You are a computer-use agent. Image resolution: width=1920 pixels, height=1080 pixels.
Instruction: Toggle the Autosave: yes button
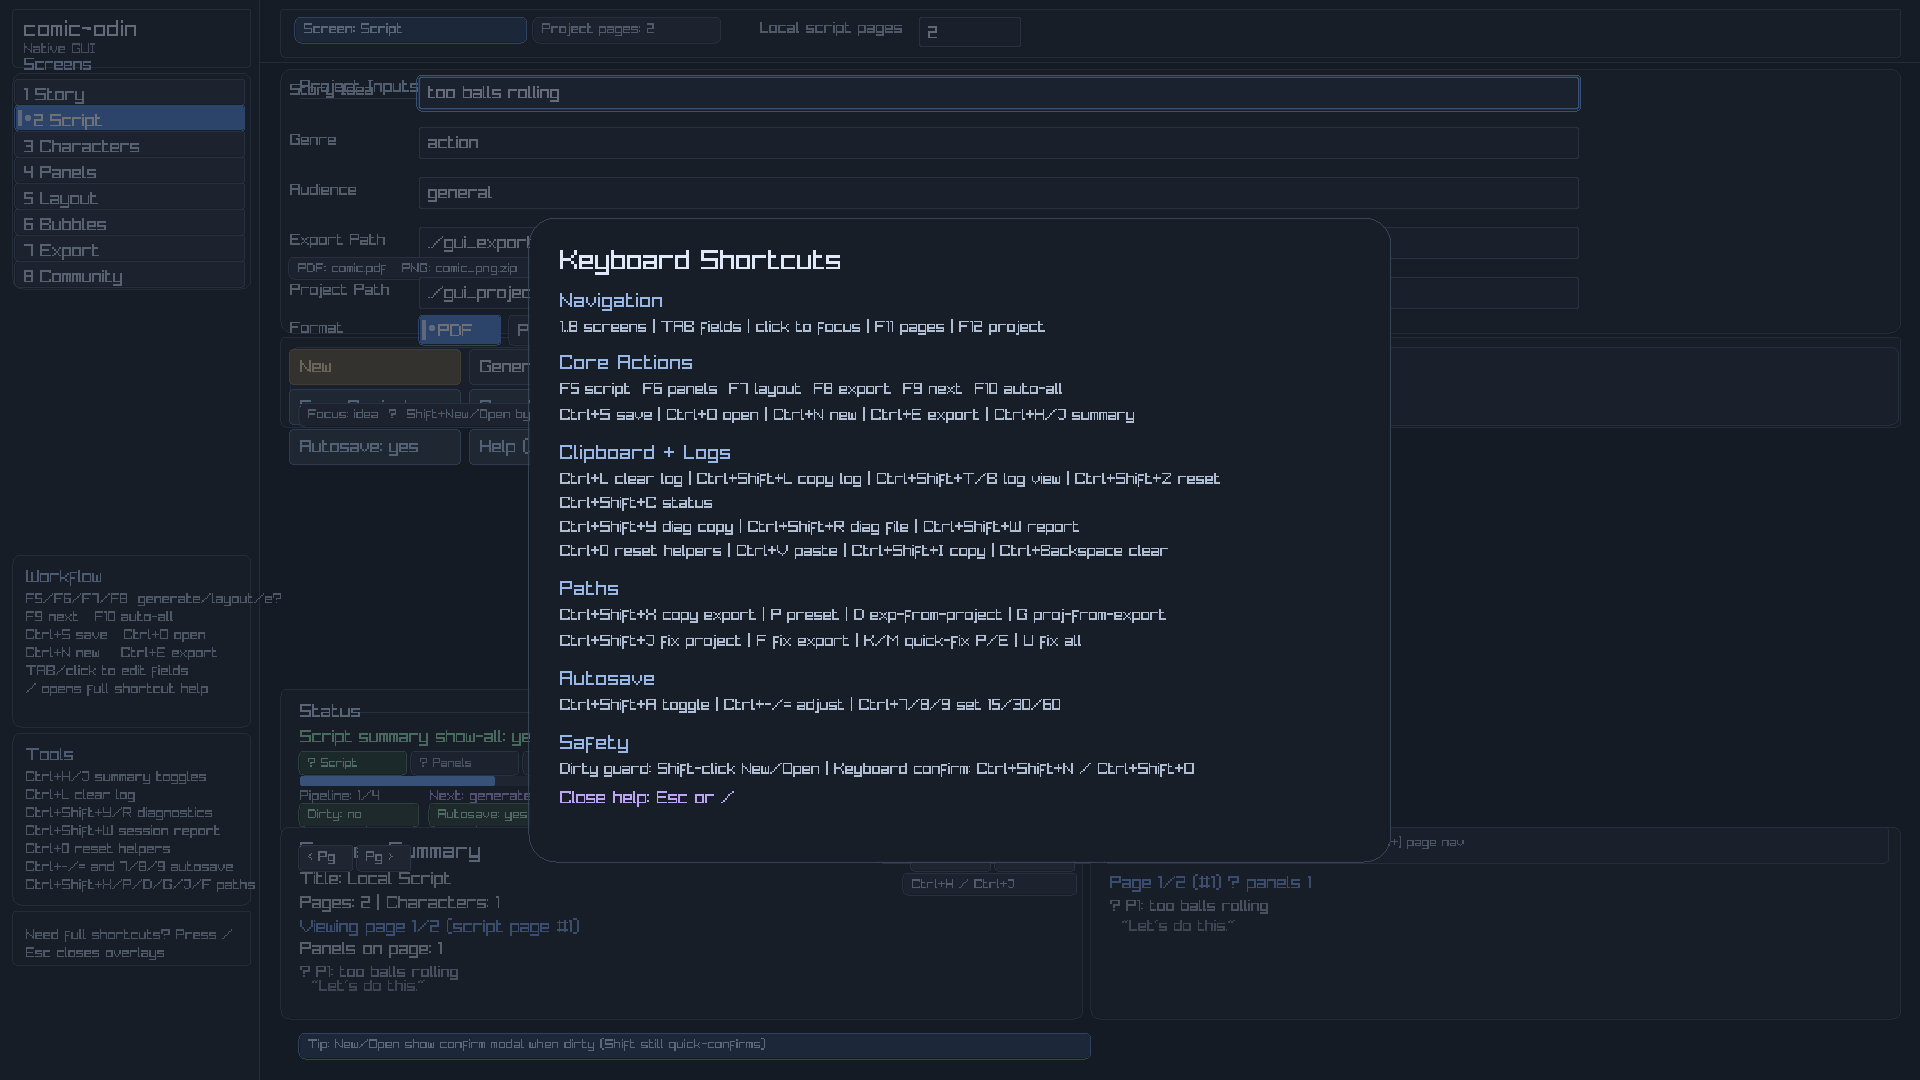[x=375, y=447]
